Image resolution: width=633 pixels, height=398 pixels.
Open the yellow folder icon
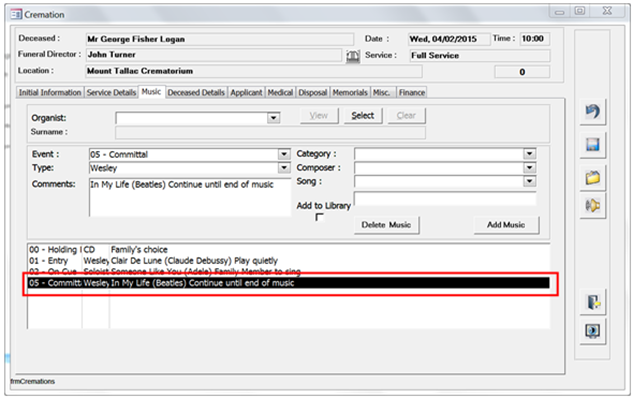593,178
